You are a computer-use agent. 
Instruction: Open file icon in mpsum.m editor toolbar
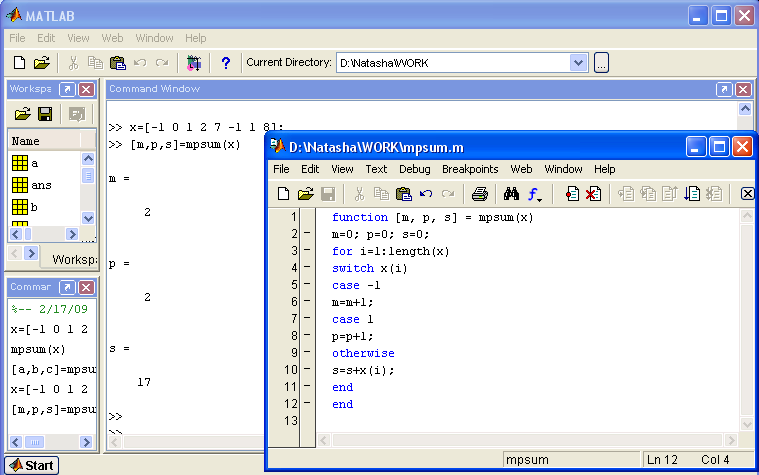click(305, 194)
